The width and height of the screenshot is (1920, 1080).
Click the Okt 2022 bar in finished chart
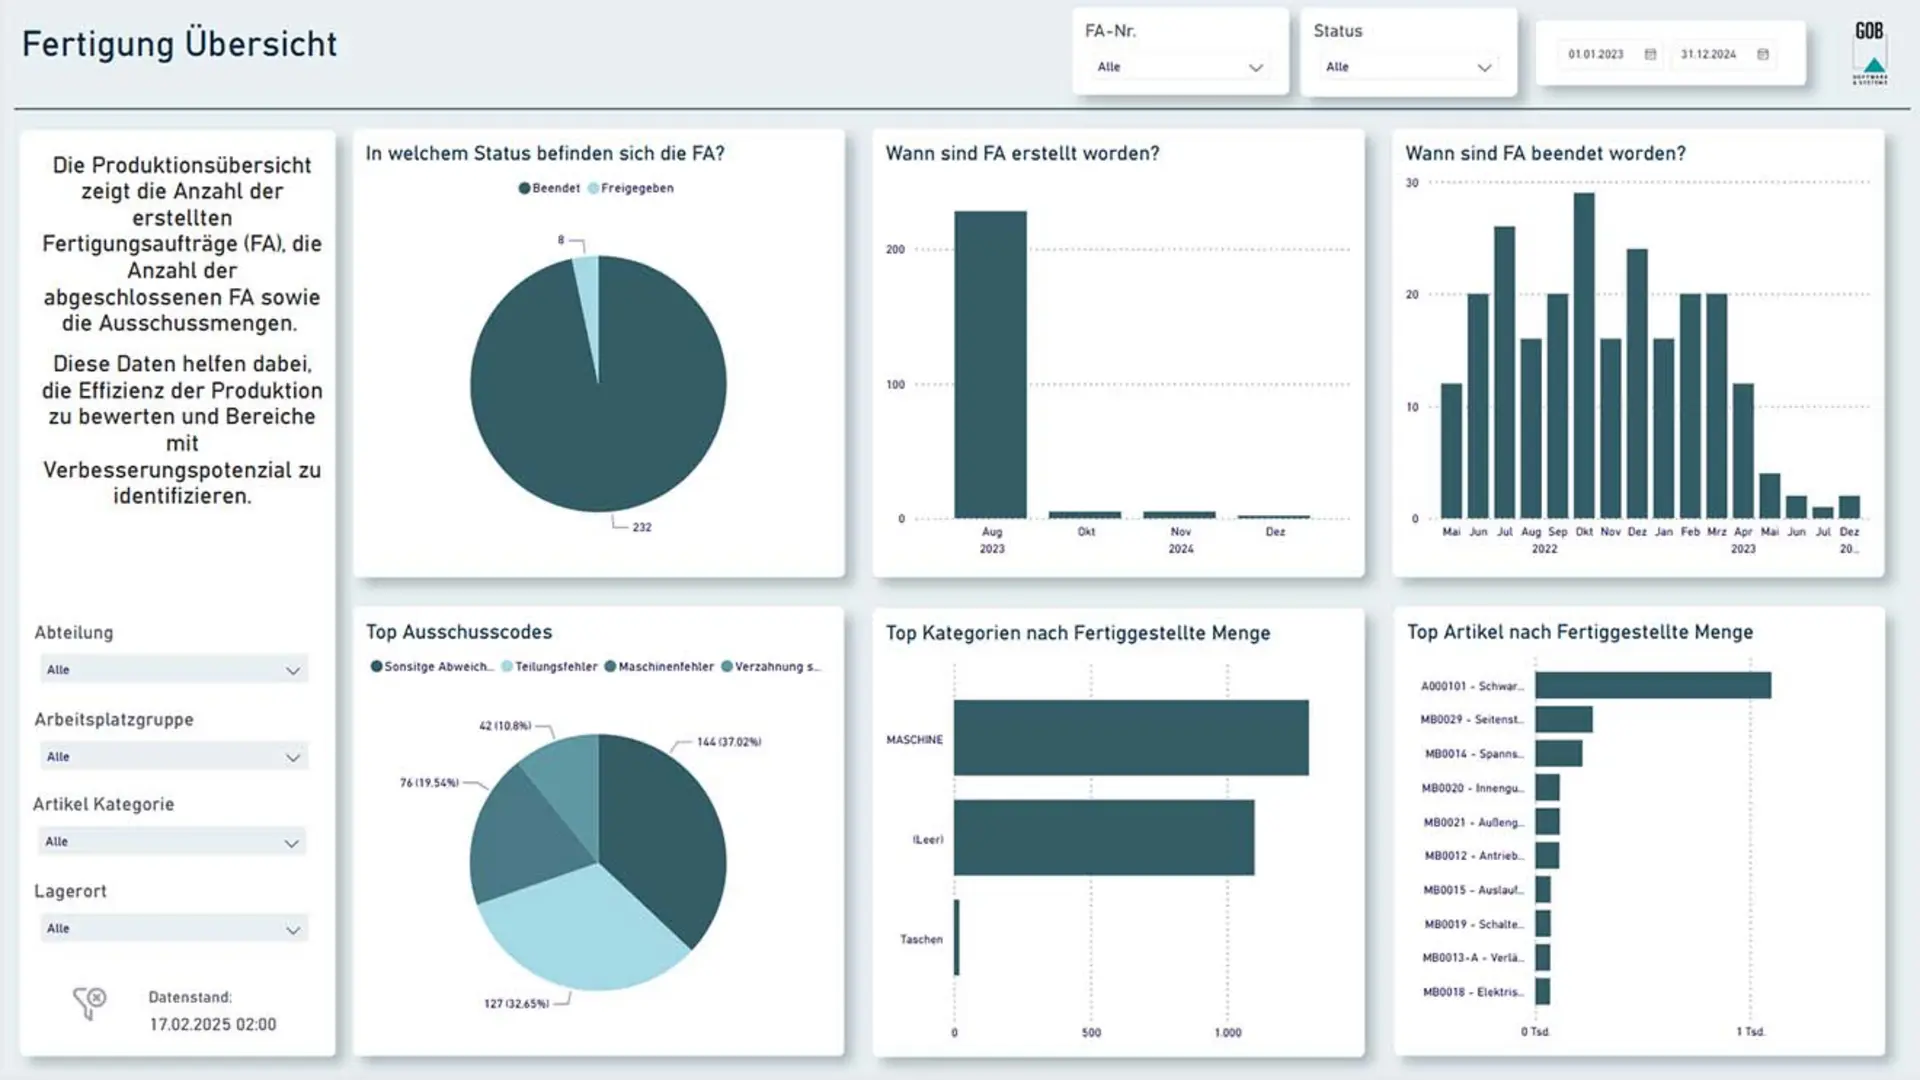pos(1584,355)
